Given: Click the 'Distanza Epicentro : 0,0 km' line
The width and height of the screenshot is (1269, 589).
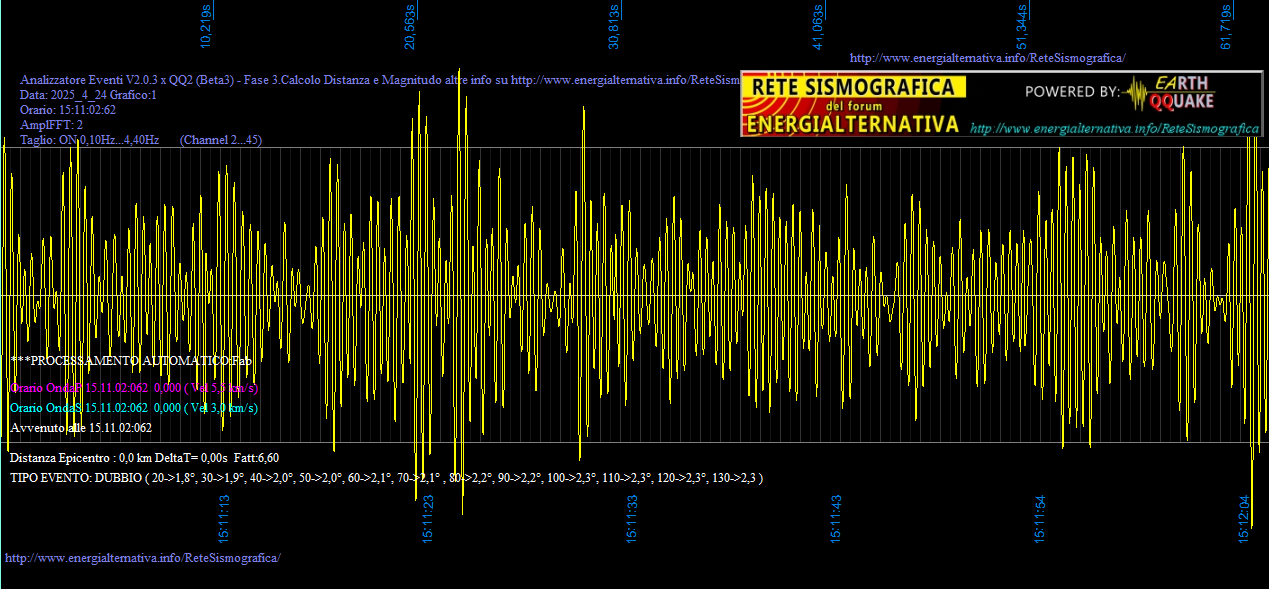Looking at the screenshot, I should (x=145, y=457).
